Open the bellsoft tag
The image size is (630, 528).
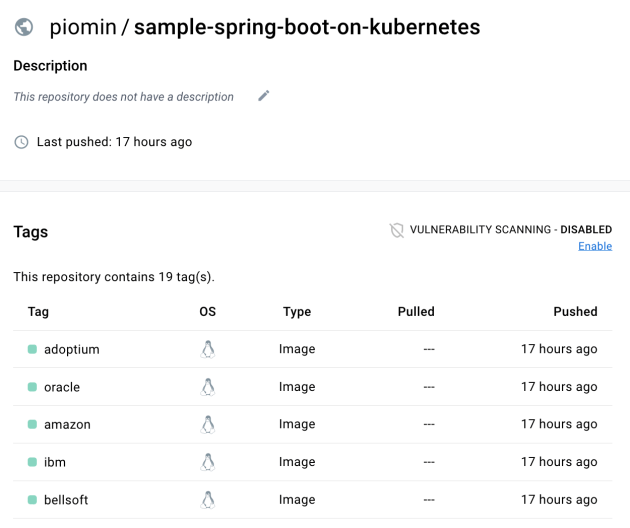pyautogui.click(x=66, y=499)
